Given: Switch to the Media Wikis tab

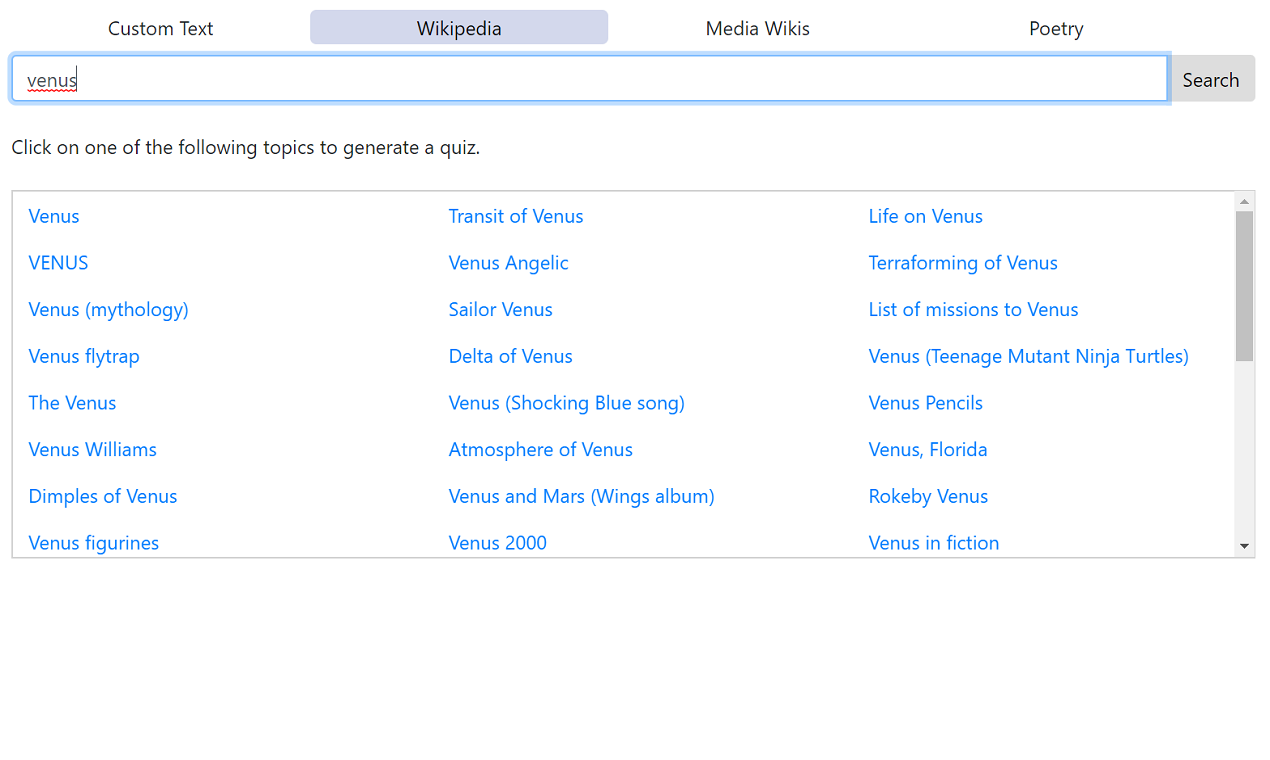Looking at the screenshot, I should [757, 28].
